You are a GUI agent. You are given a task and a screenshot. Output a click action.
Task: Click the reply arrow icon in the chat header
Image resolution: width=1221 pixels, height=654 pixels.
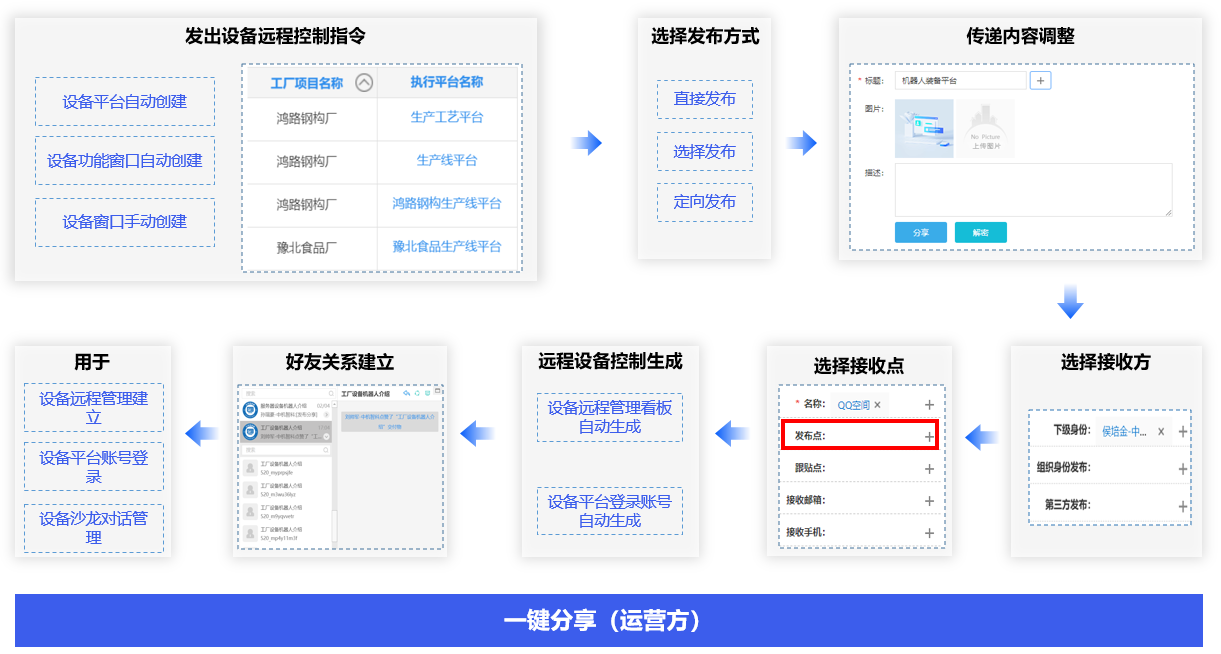pyautogui.click(x=407, y=393)
